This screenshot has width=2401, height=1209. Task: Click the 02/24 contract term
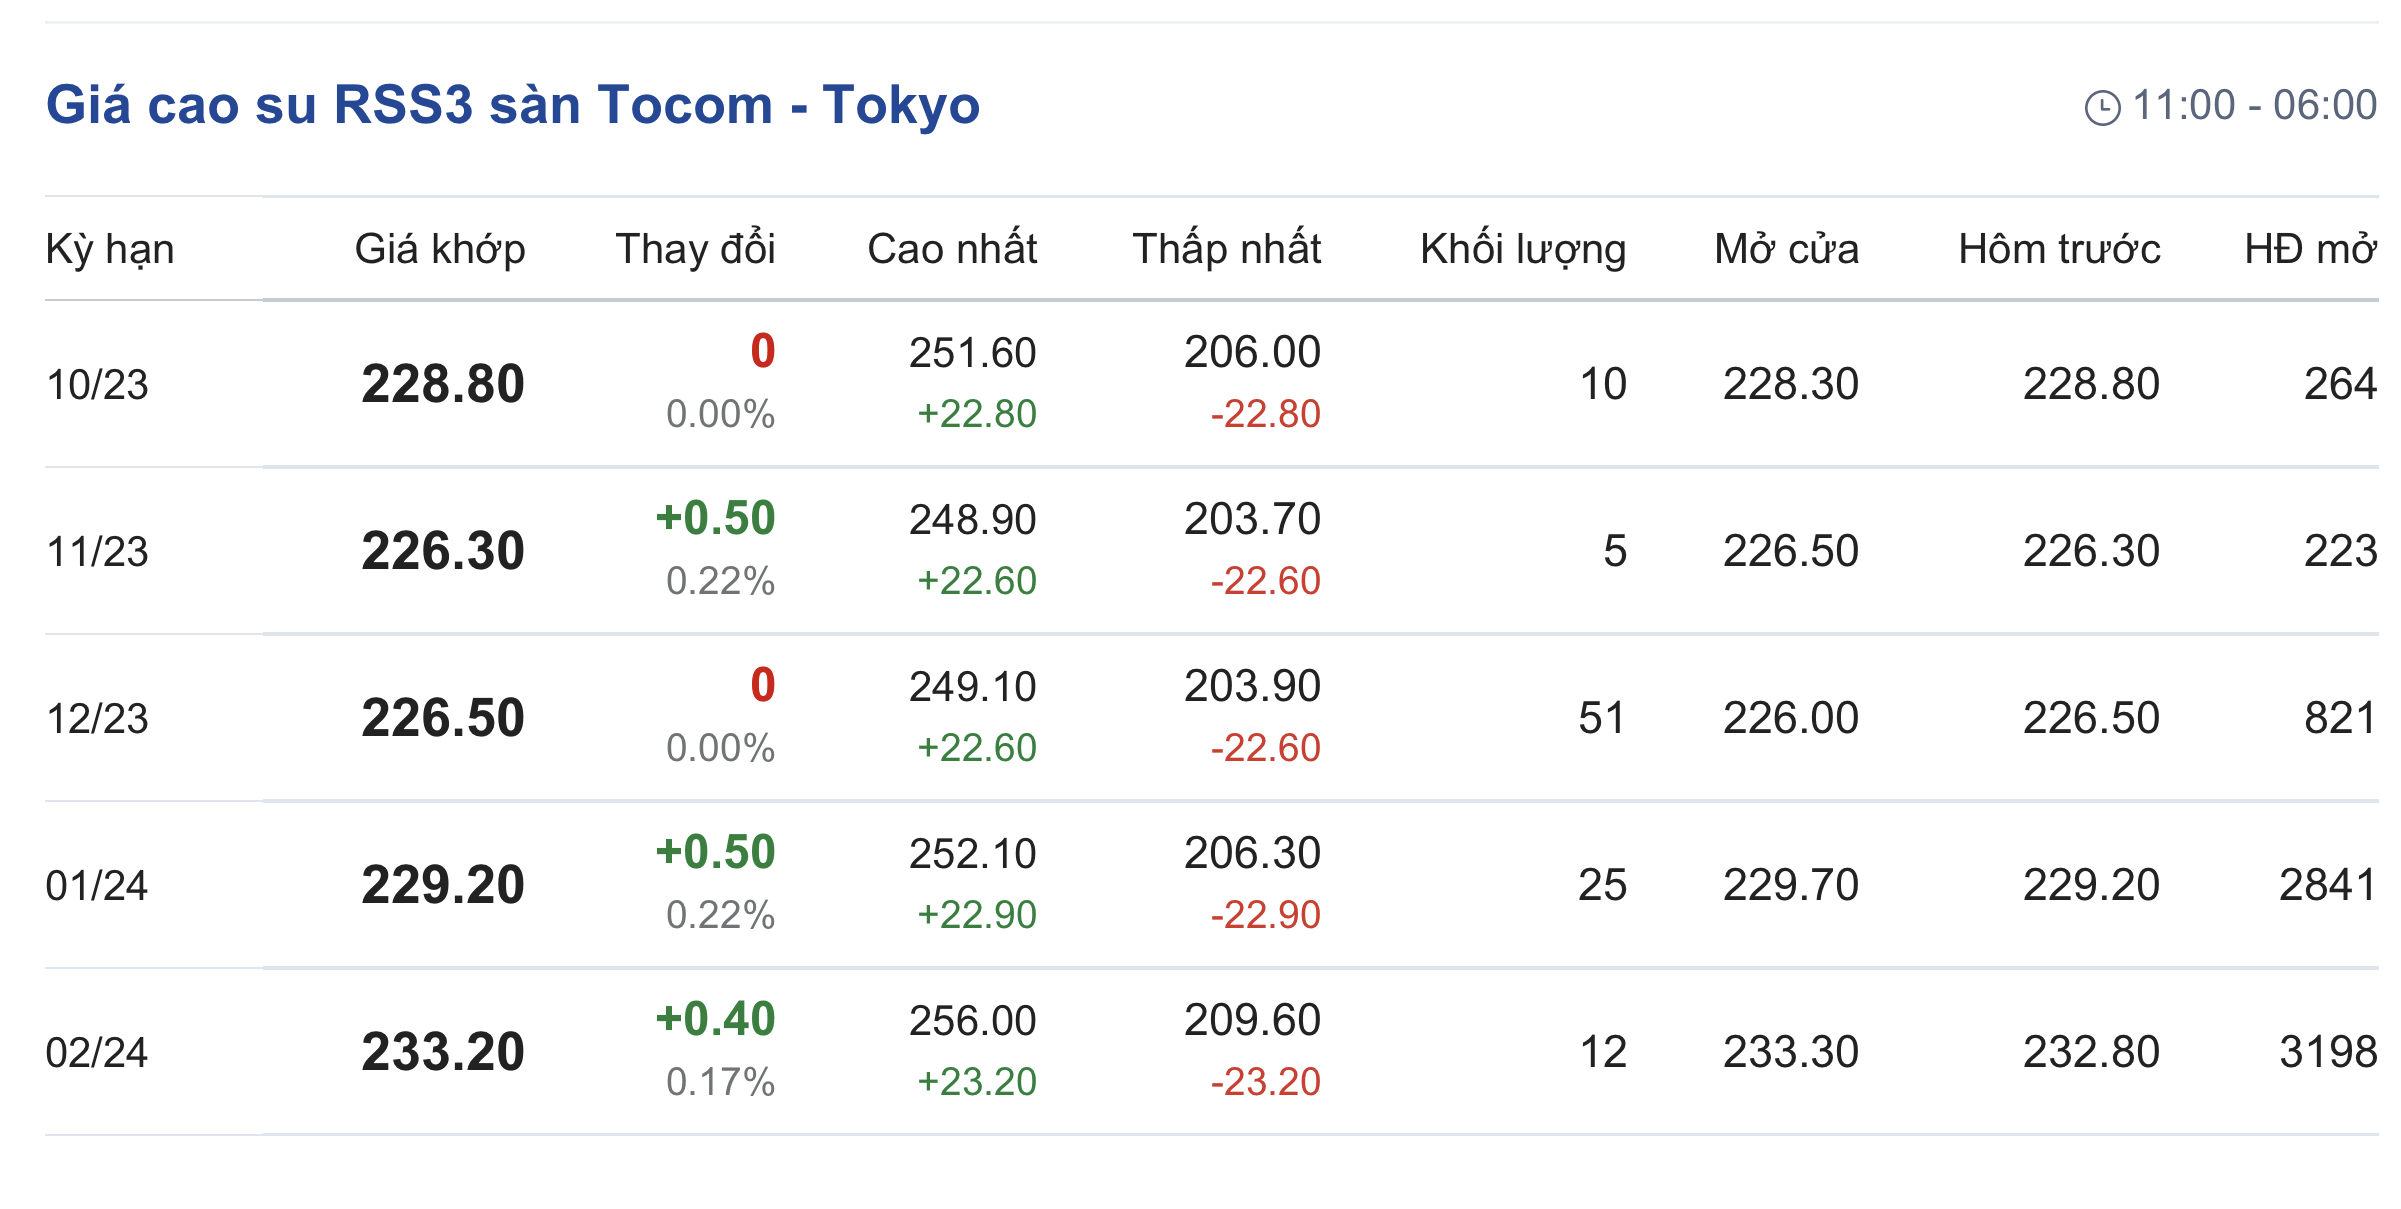[x=97, y=1053]
